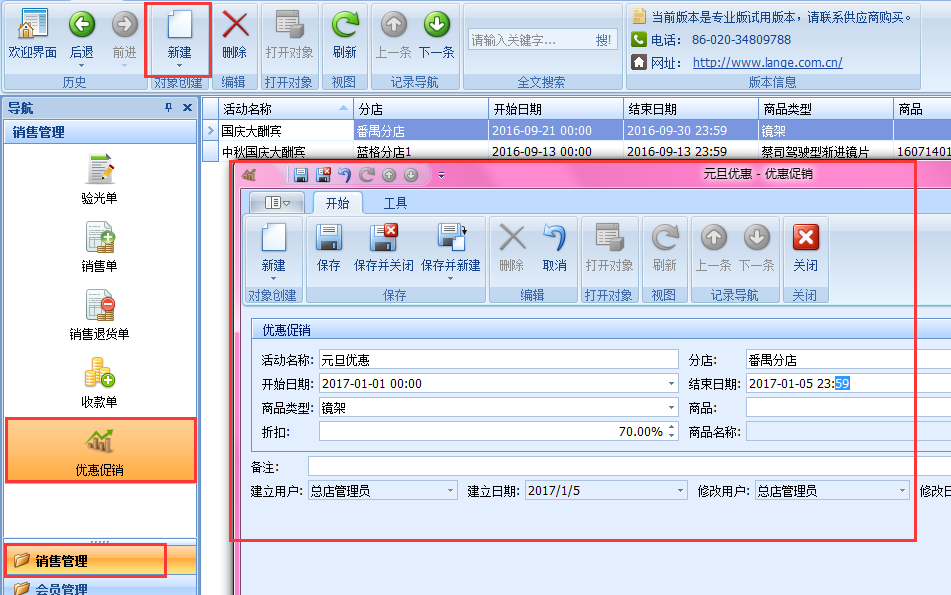Click Save and Close in dialog toolbar

click(384, 247)
